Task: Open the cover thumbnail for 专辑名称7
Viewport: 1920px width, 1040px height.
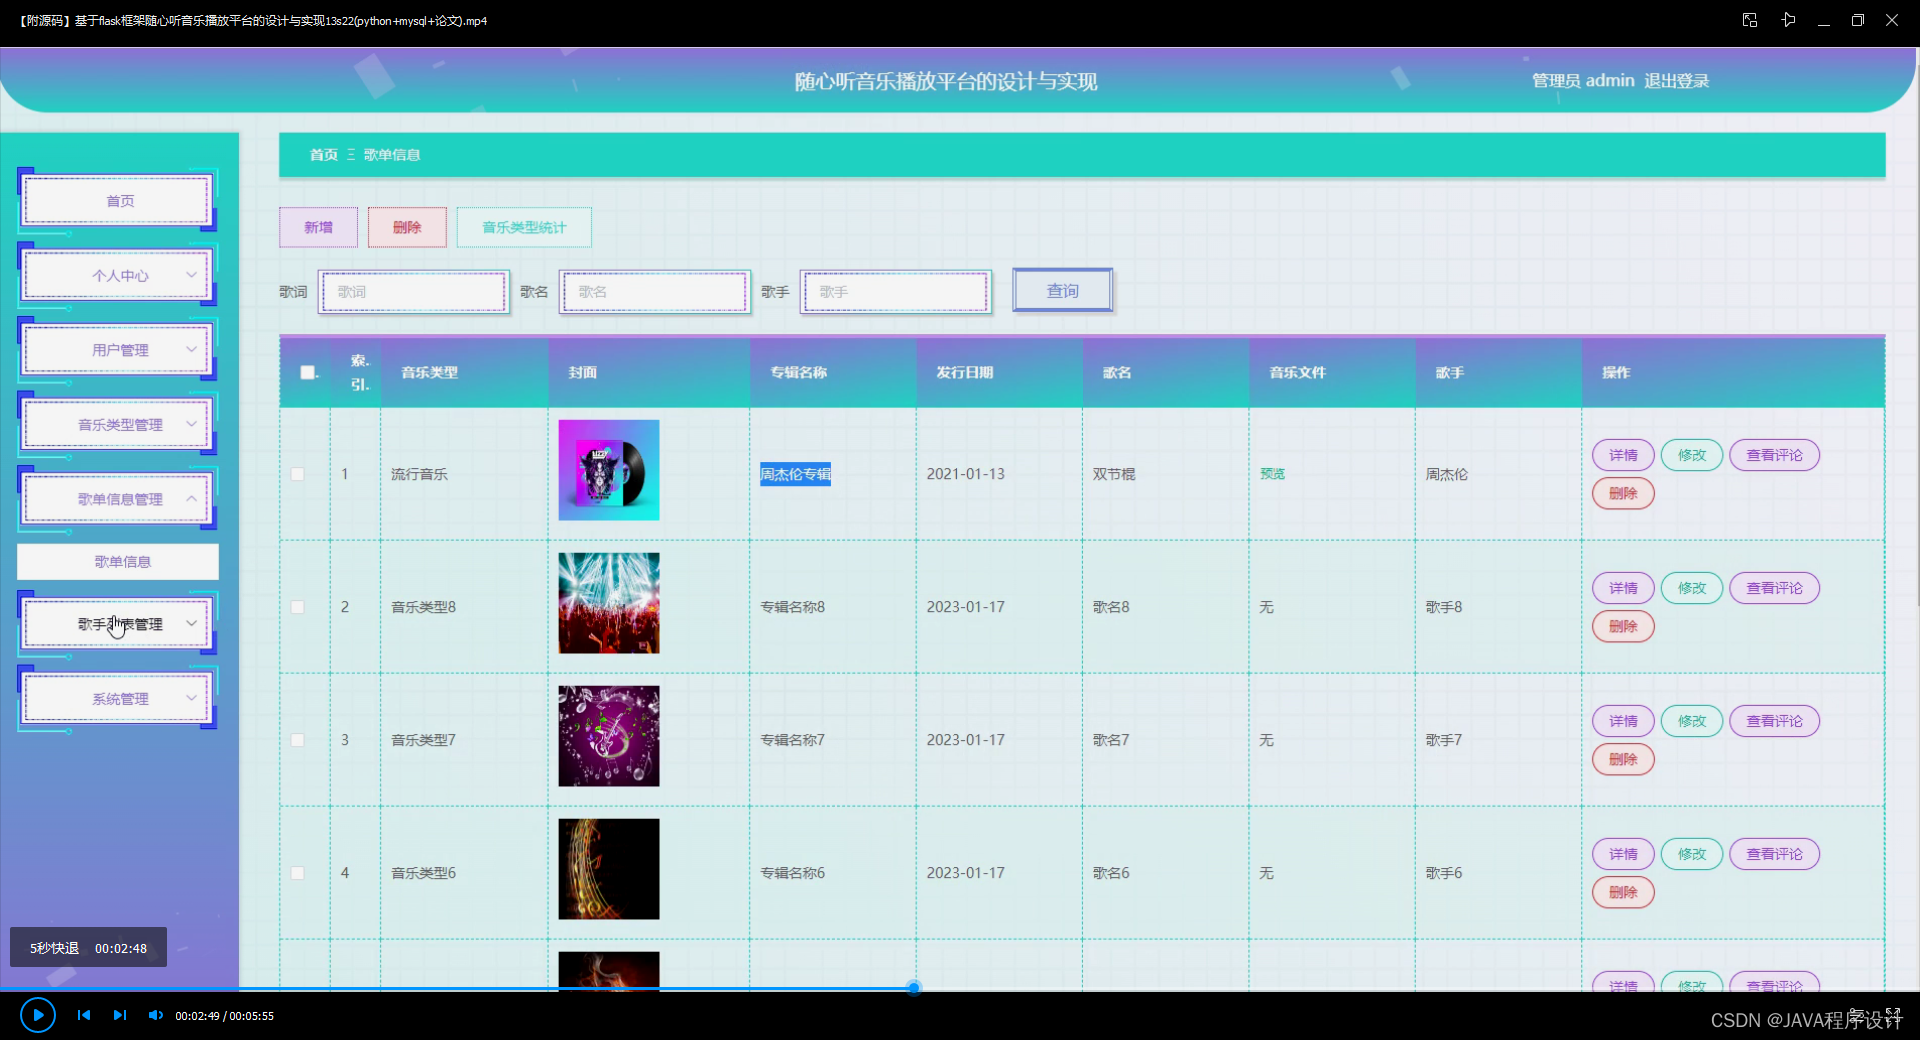Action: [609, 736]
